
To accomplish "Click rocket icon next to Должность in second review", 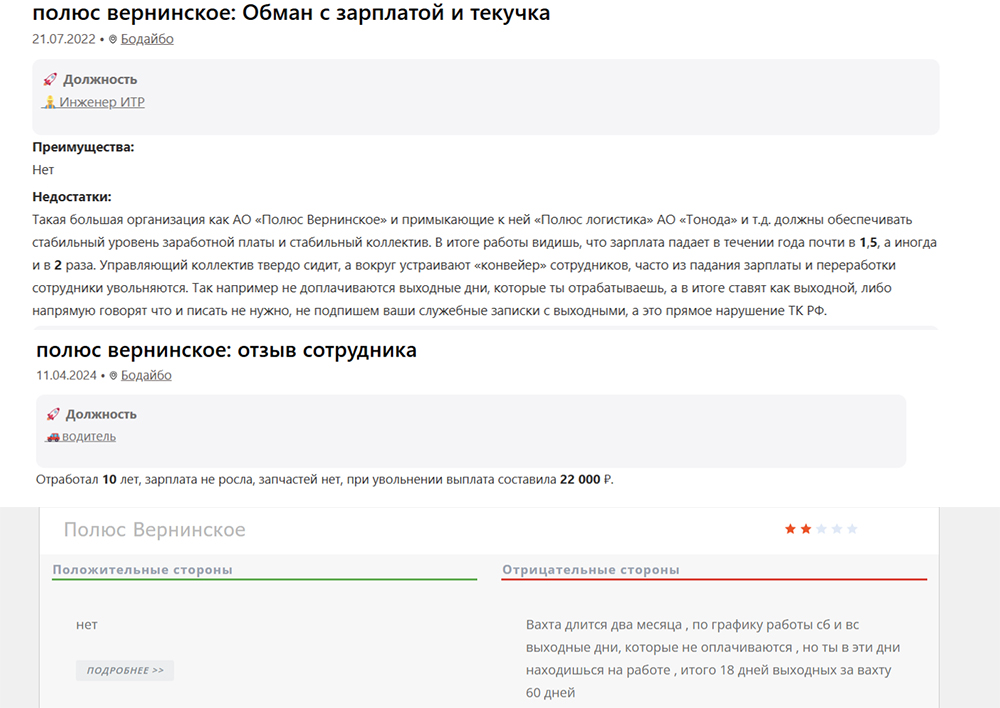I will click(53, 414).
